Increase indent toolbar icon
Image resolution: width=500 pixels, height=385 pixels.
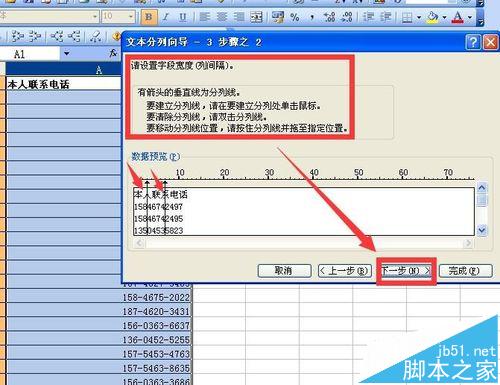(x=386, y=17)
